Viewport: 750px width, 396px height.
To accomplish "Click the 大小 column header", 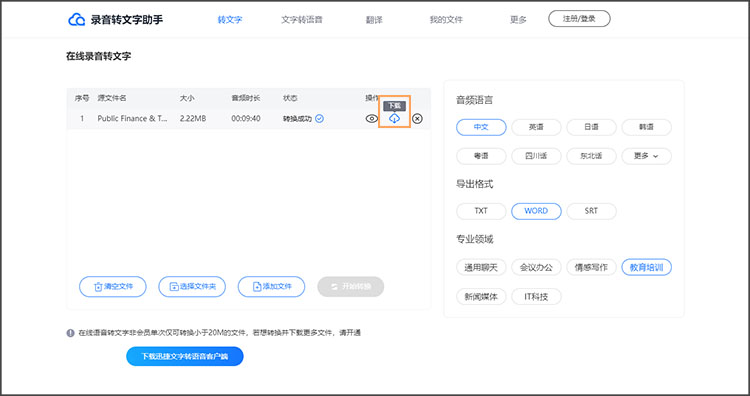I will tap(187, 98).
